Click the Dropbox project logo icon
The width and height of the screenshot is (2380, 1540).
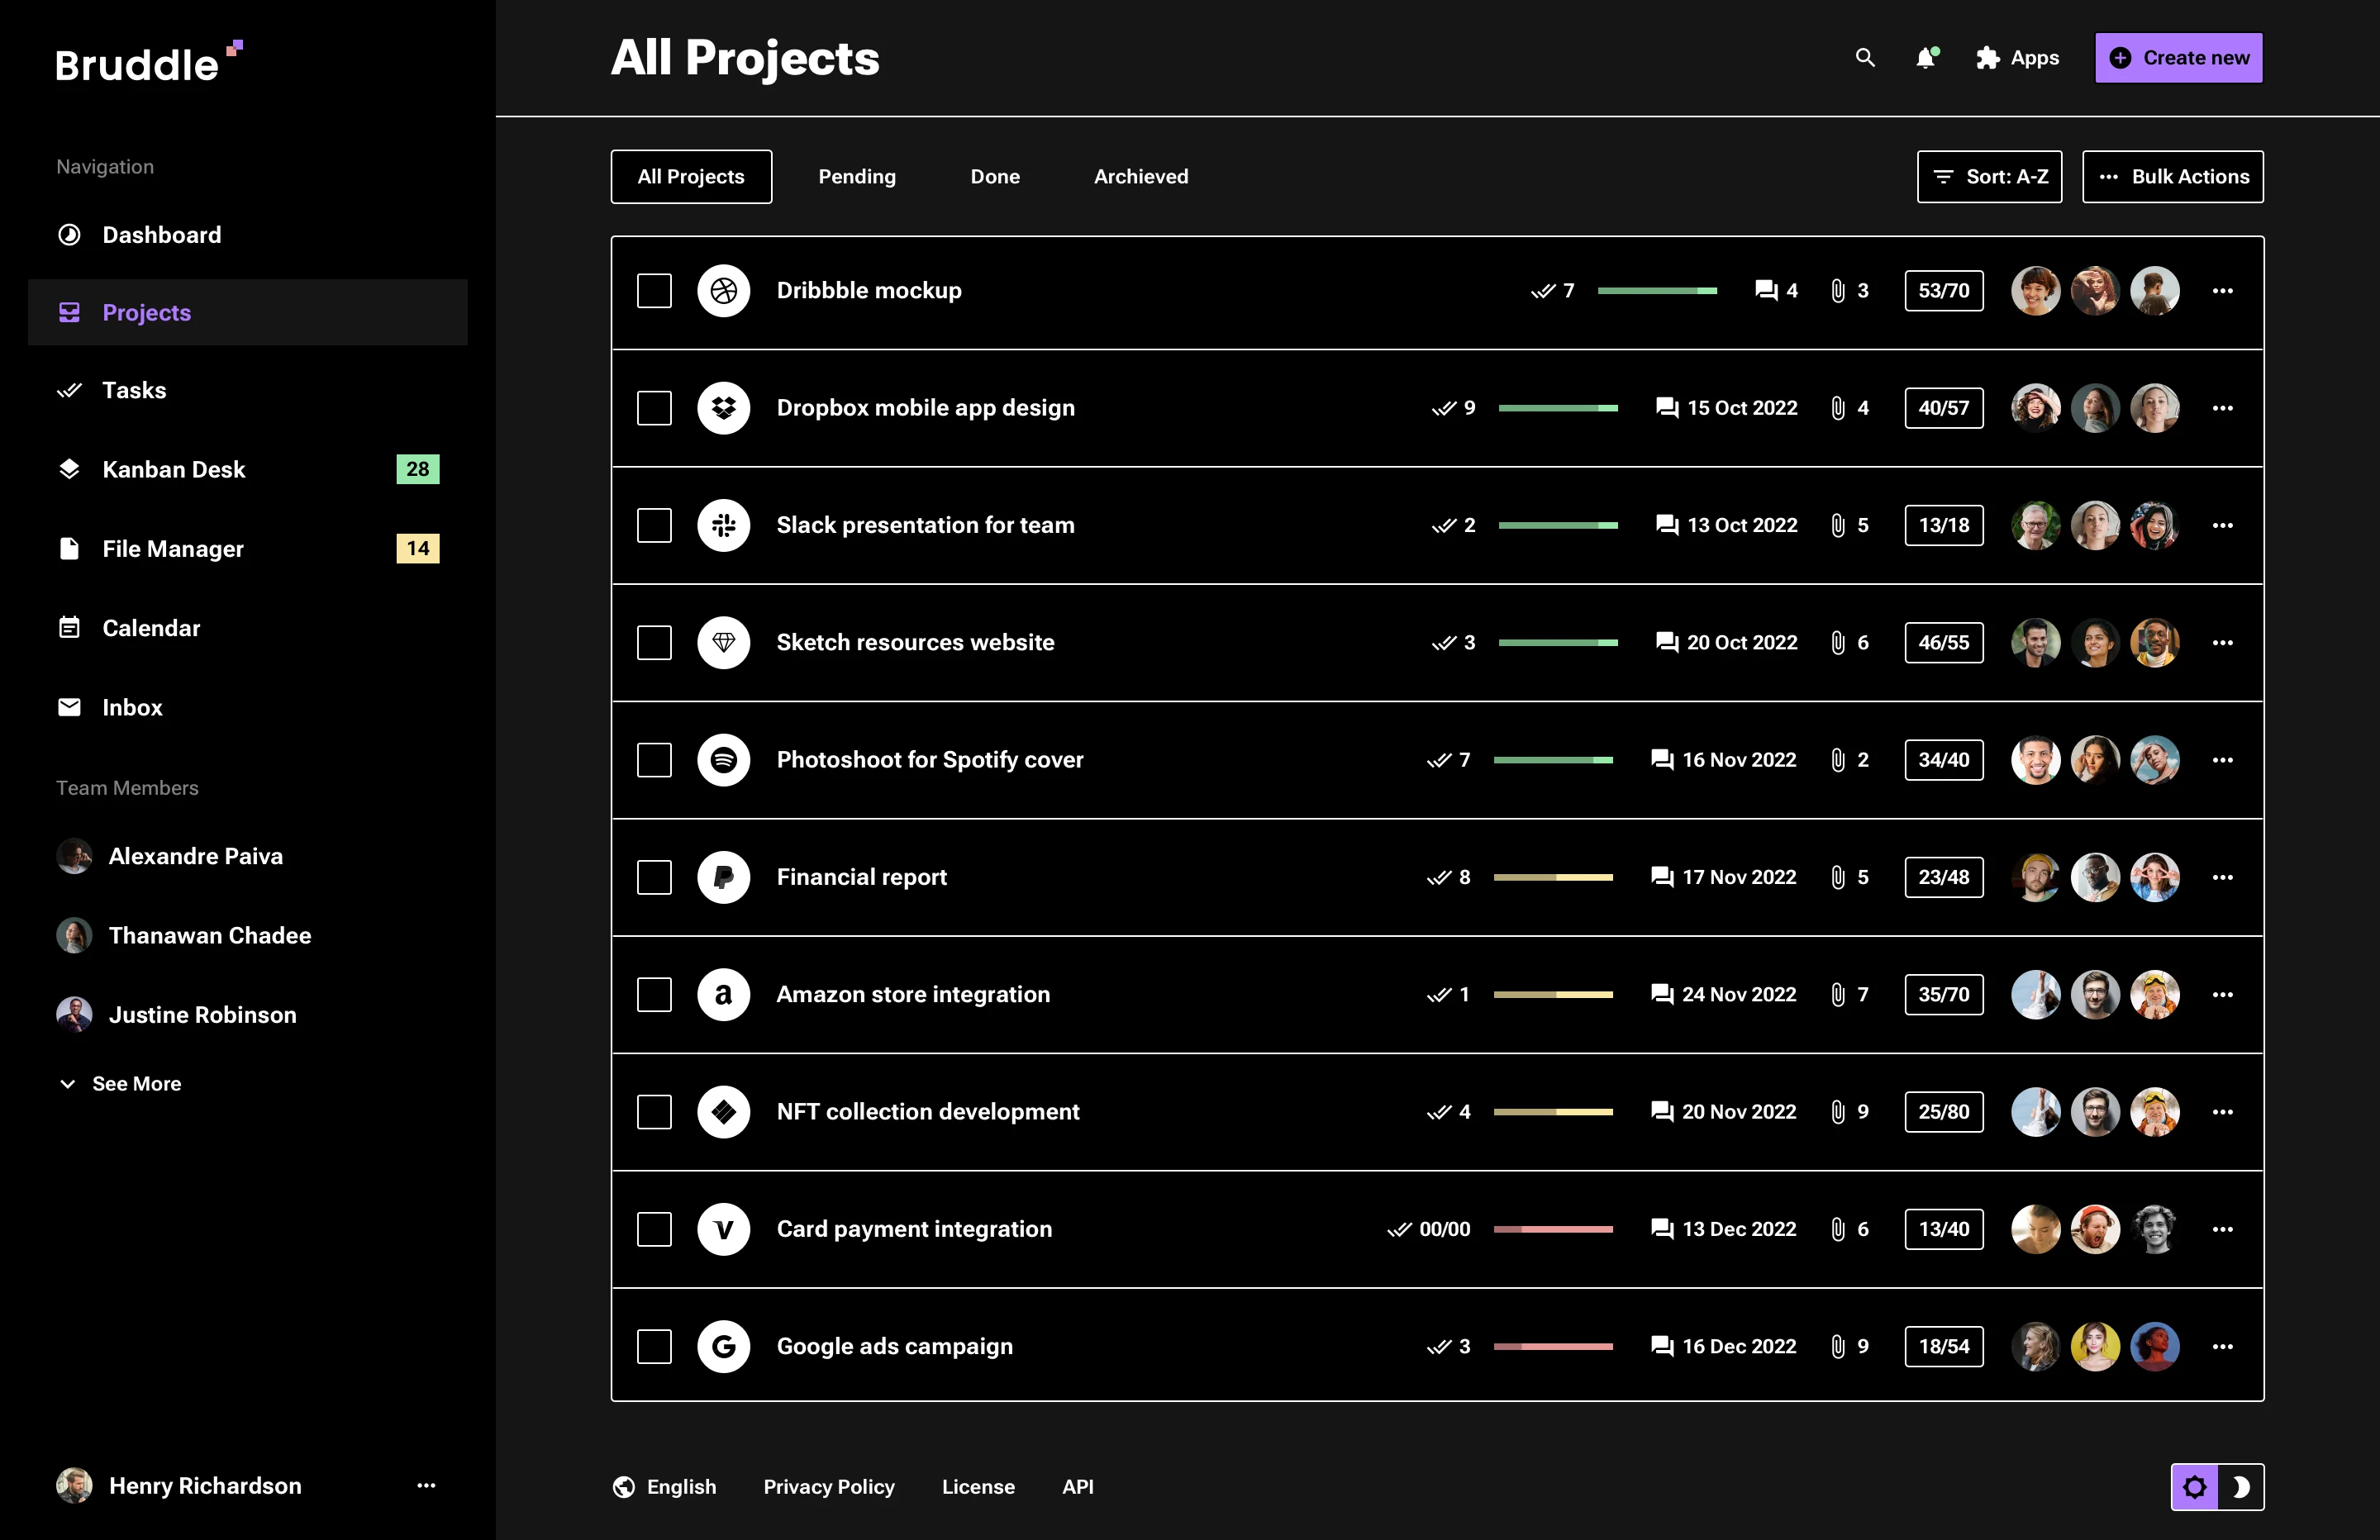coord(723,407)
